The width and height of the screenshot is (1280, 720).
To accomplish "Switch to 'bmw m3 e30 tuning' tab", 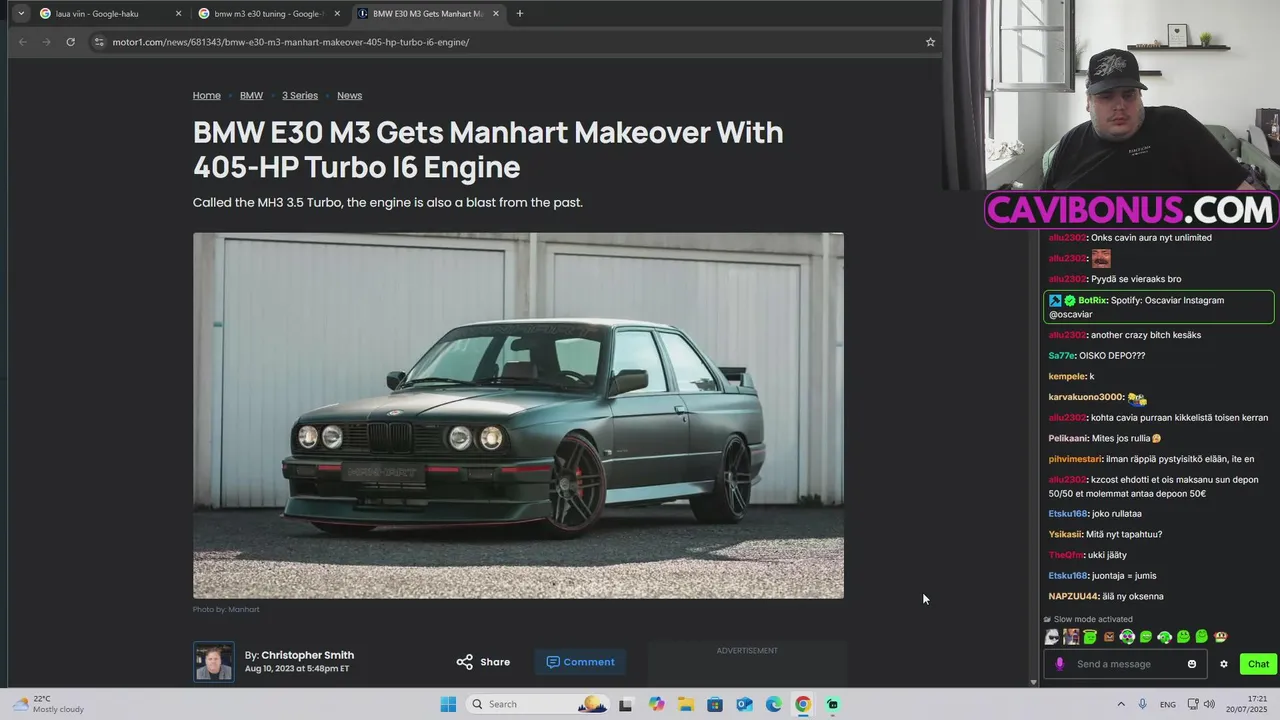I will pyautogui.click(x=268, y=14).
